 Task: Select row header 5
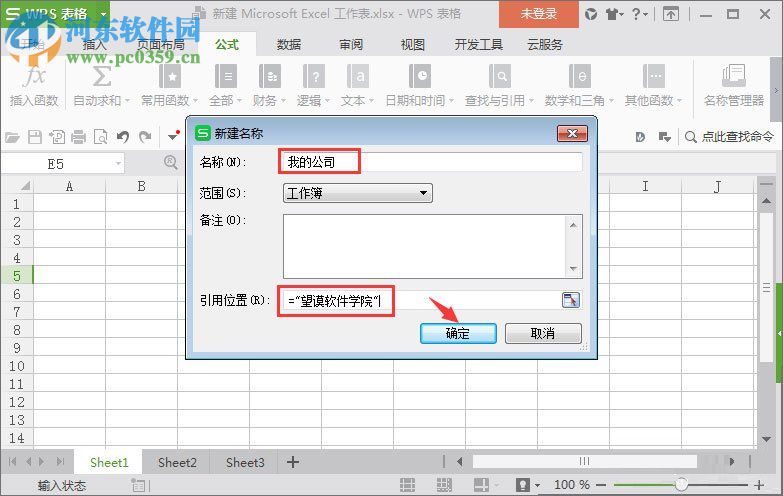pos(17,276)
